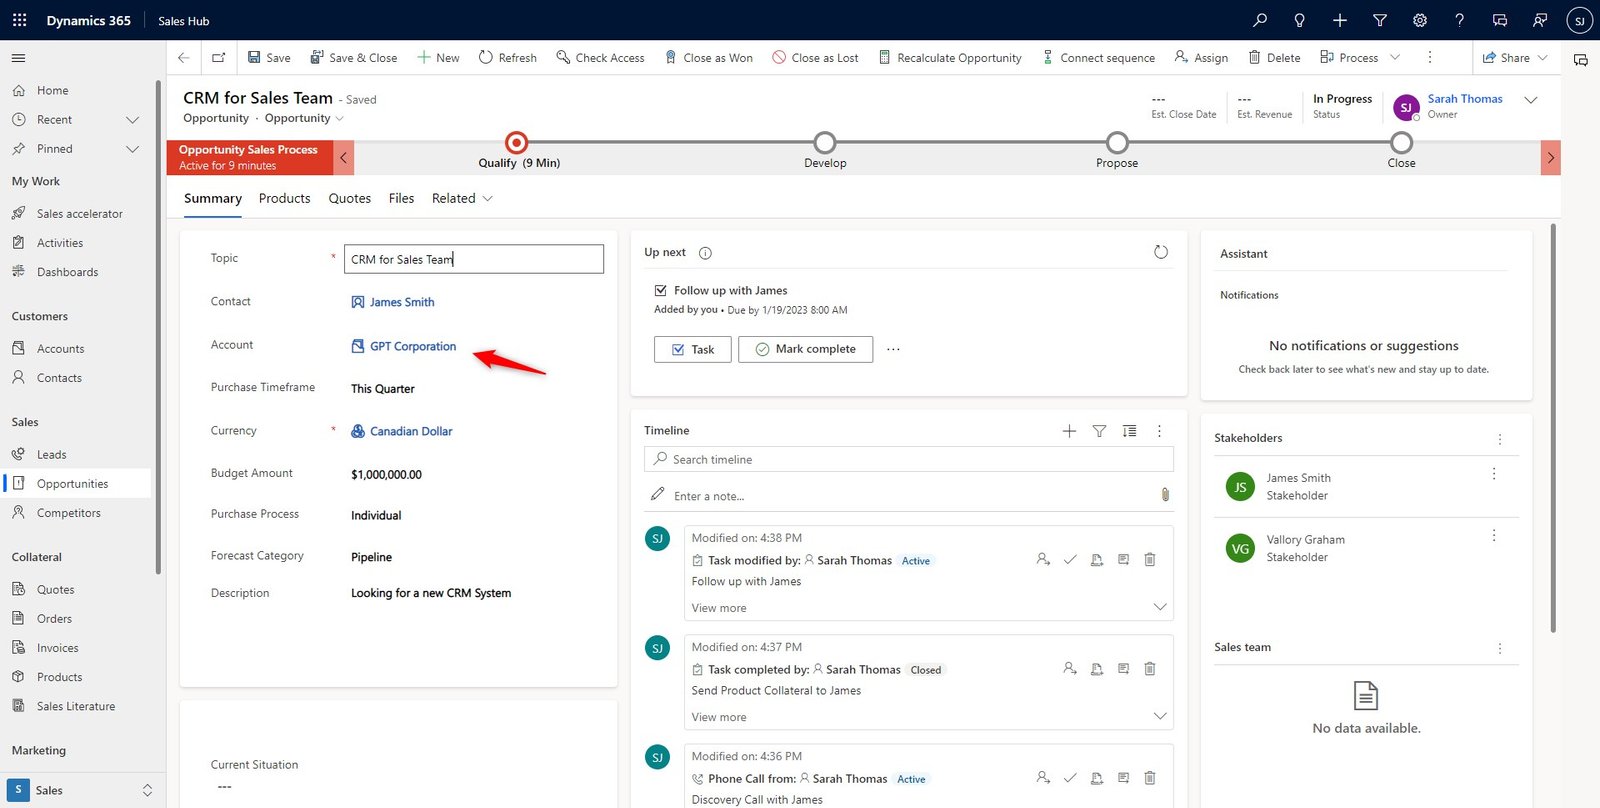Select the Propose stage marker

coord(1117,142)
